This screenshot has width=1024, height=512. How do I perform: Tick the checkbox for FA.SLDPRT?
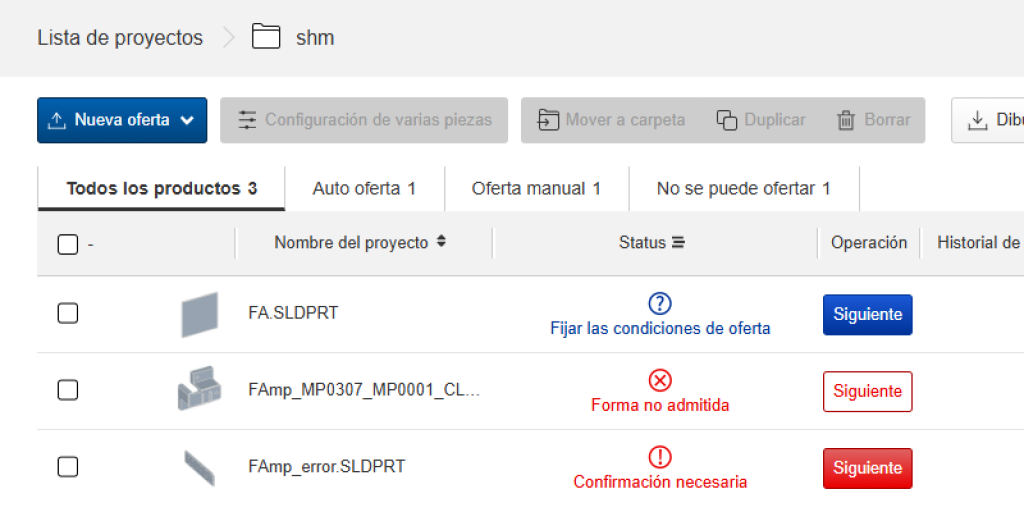point(67,314)
